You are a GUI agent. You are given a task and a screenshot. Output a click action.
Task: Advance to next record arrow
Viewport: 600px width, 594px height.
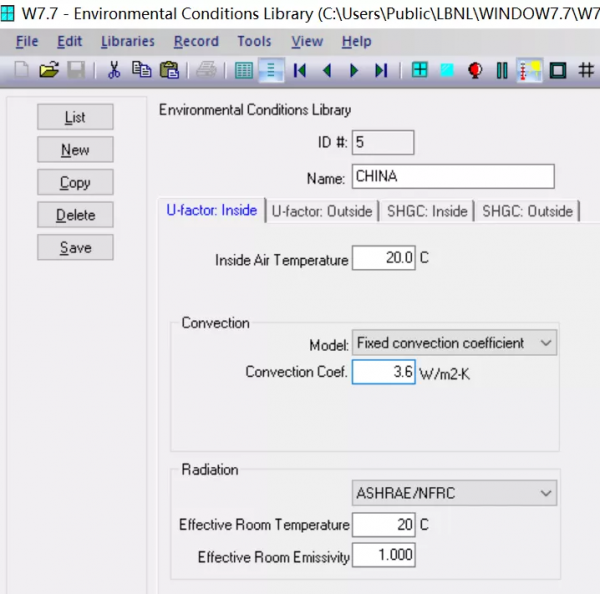pos(353,70)
